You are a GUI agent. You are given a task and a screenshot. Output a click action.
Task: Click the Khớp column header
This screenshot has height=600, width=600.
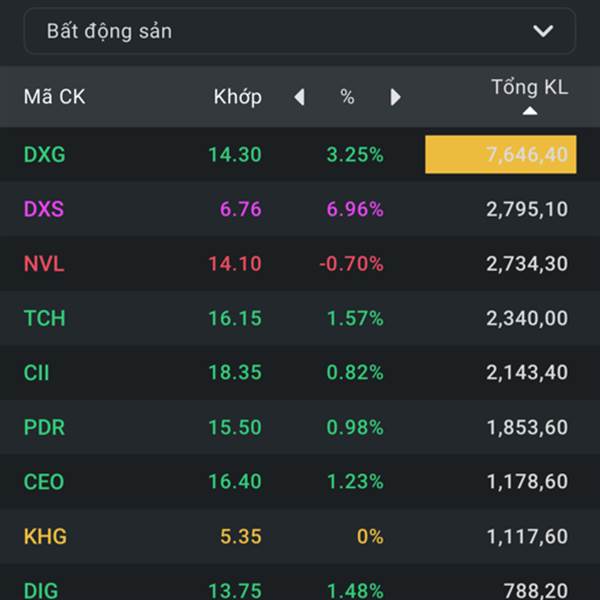pyautogui.click(x=237, y=97)
